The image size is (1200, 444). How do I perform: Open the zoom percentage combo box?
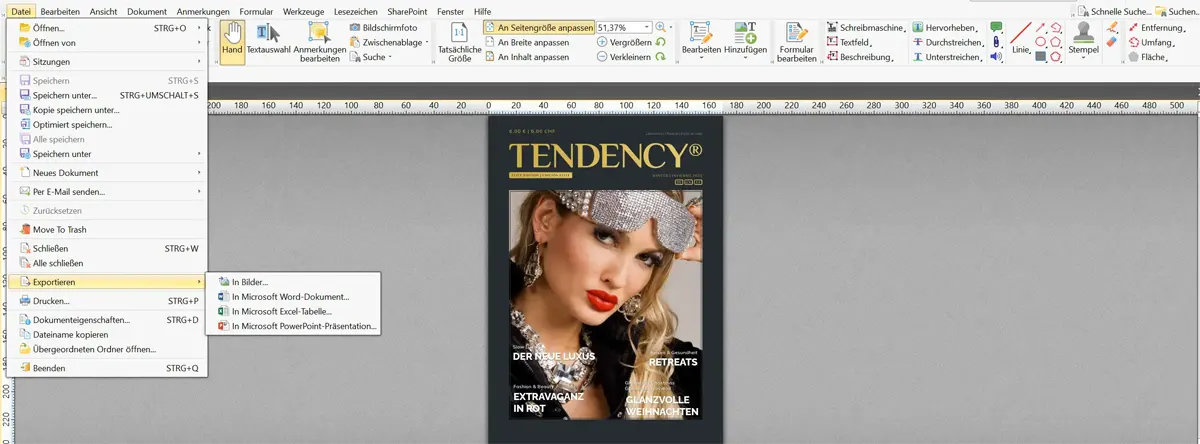point(624,28)
